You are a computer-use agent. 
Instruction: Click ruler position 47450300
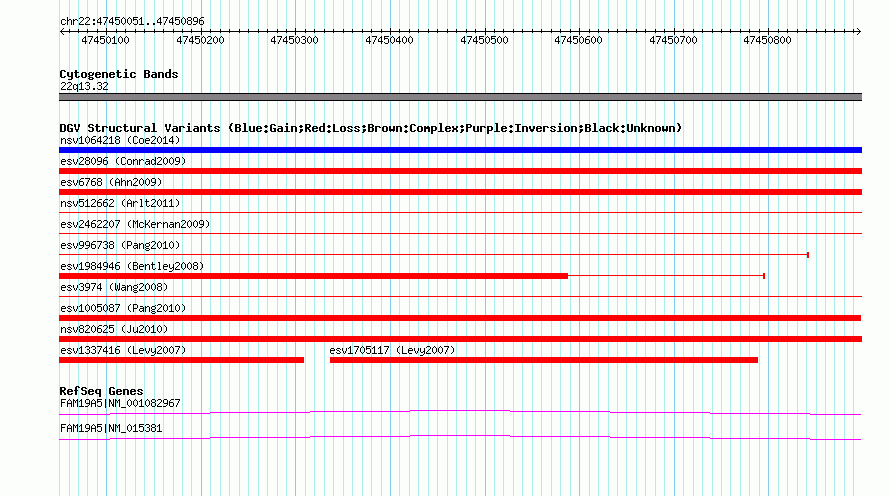295,40
